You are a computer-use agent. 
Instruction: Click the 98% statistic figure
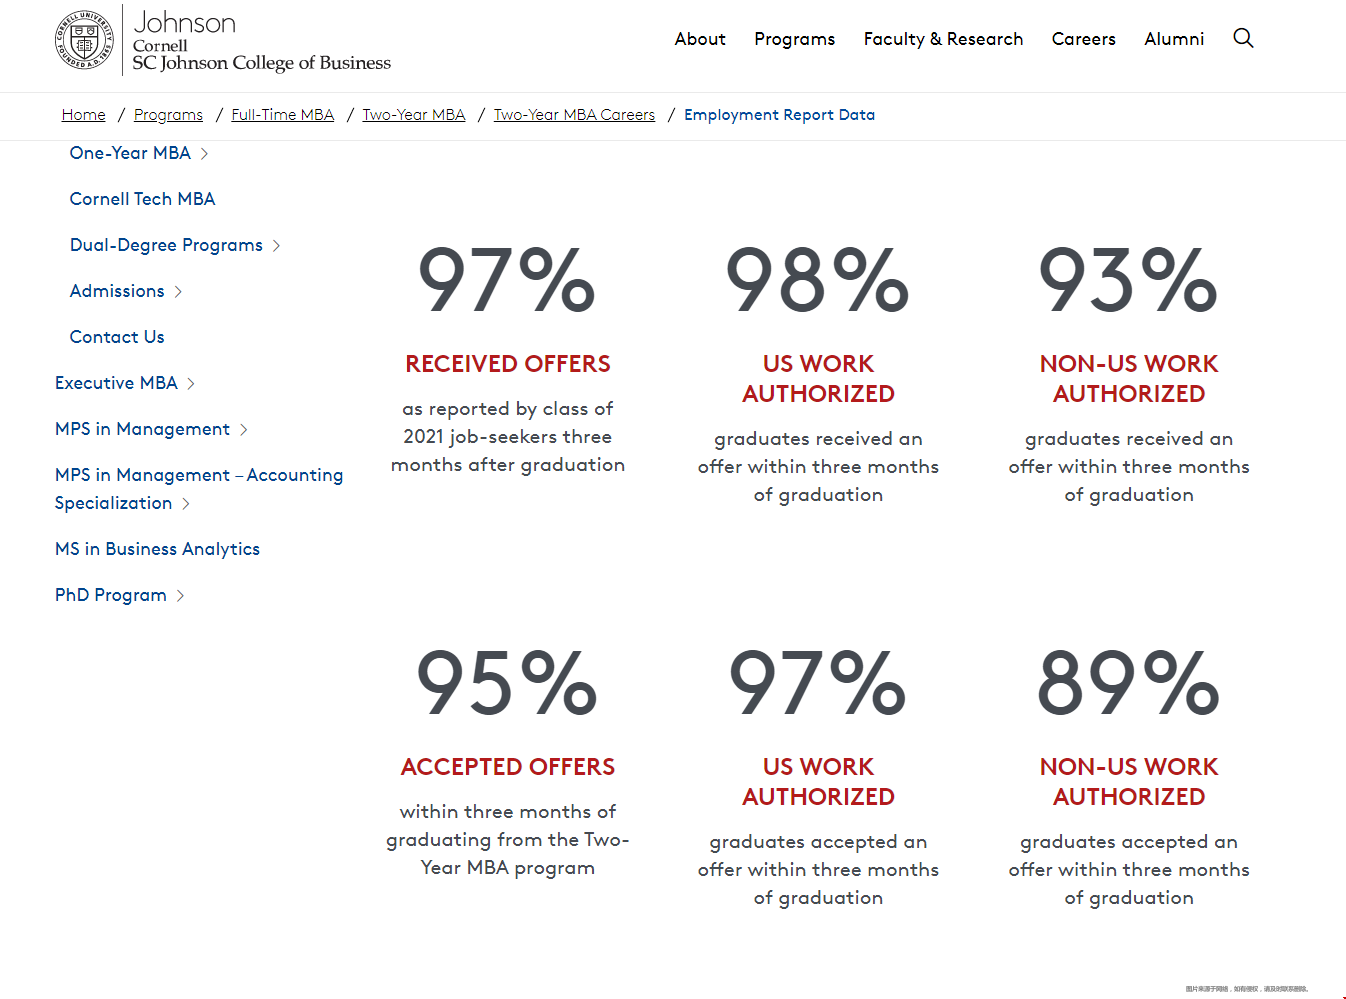click(x=818, y=280)
